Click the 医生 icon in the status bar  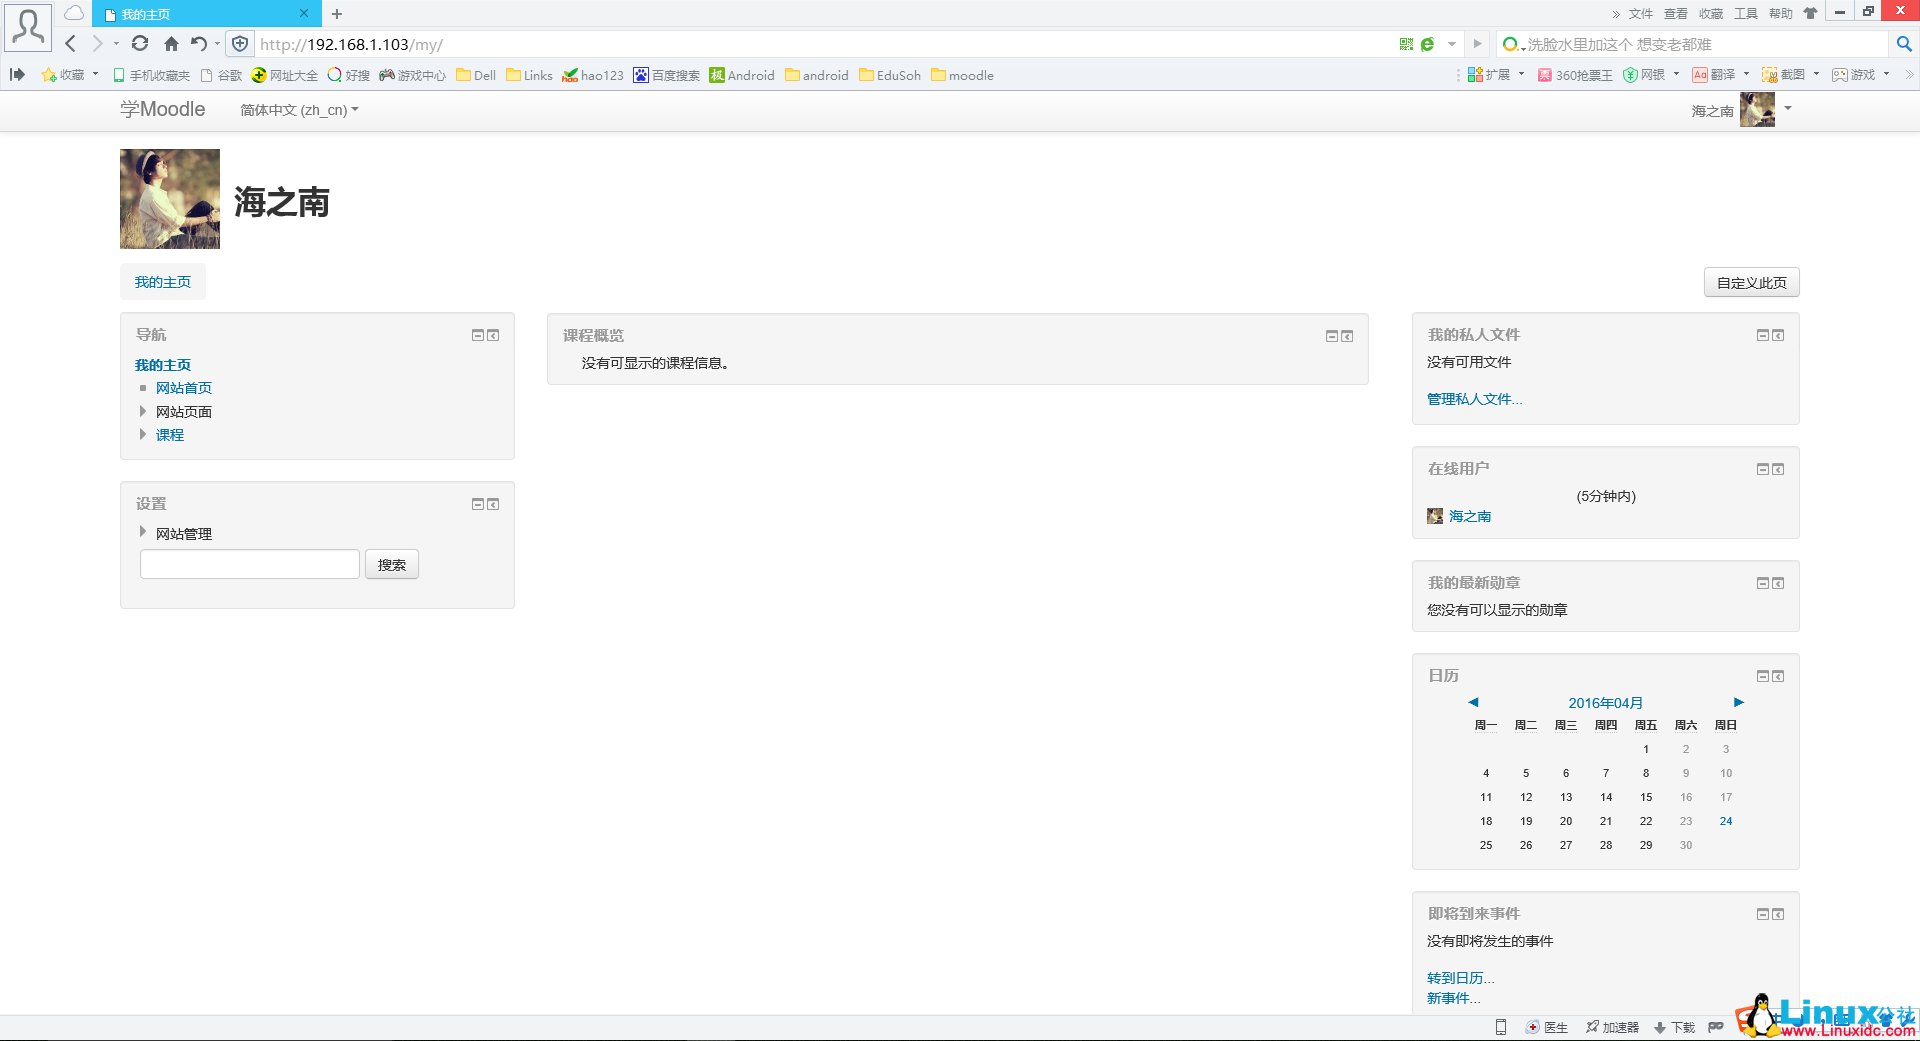point(1533,1027)
